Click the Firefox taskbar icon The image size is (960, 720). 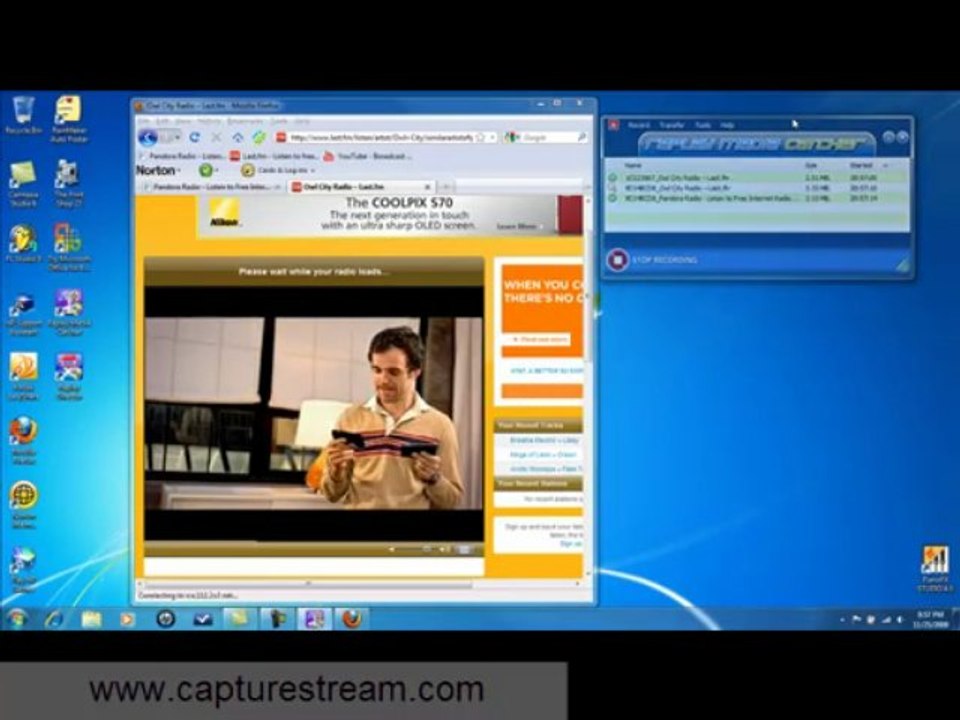(x=351, y=619)
